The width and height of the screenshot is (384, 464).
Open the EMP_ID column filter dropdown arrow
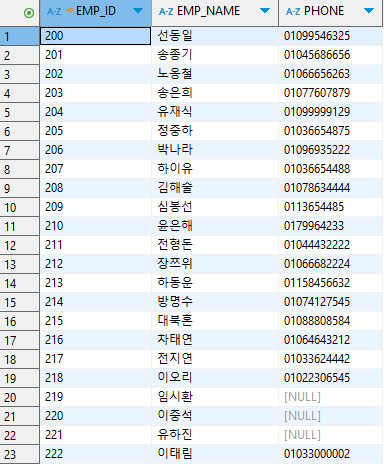(x=138, y=11)
